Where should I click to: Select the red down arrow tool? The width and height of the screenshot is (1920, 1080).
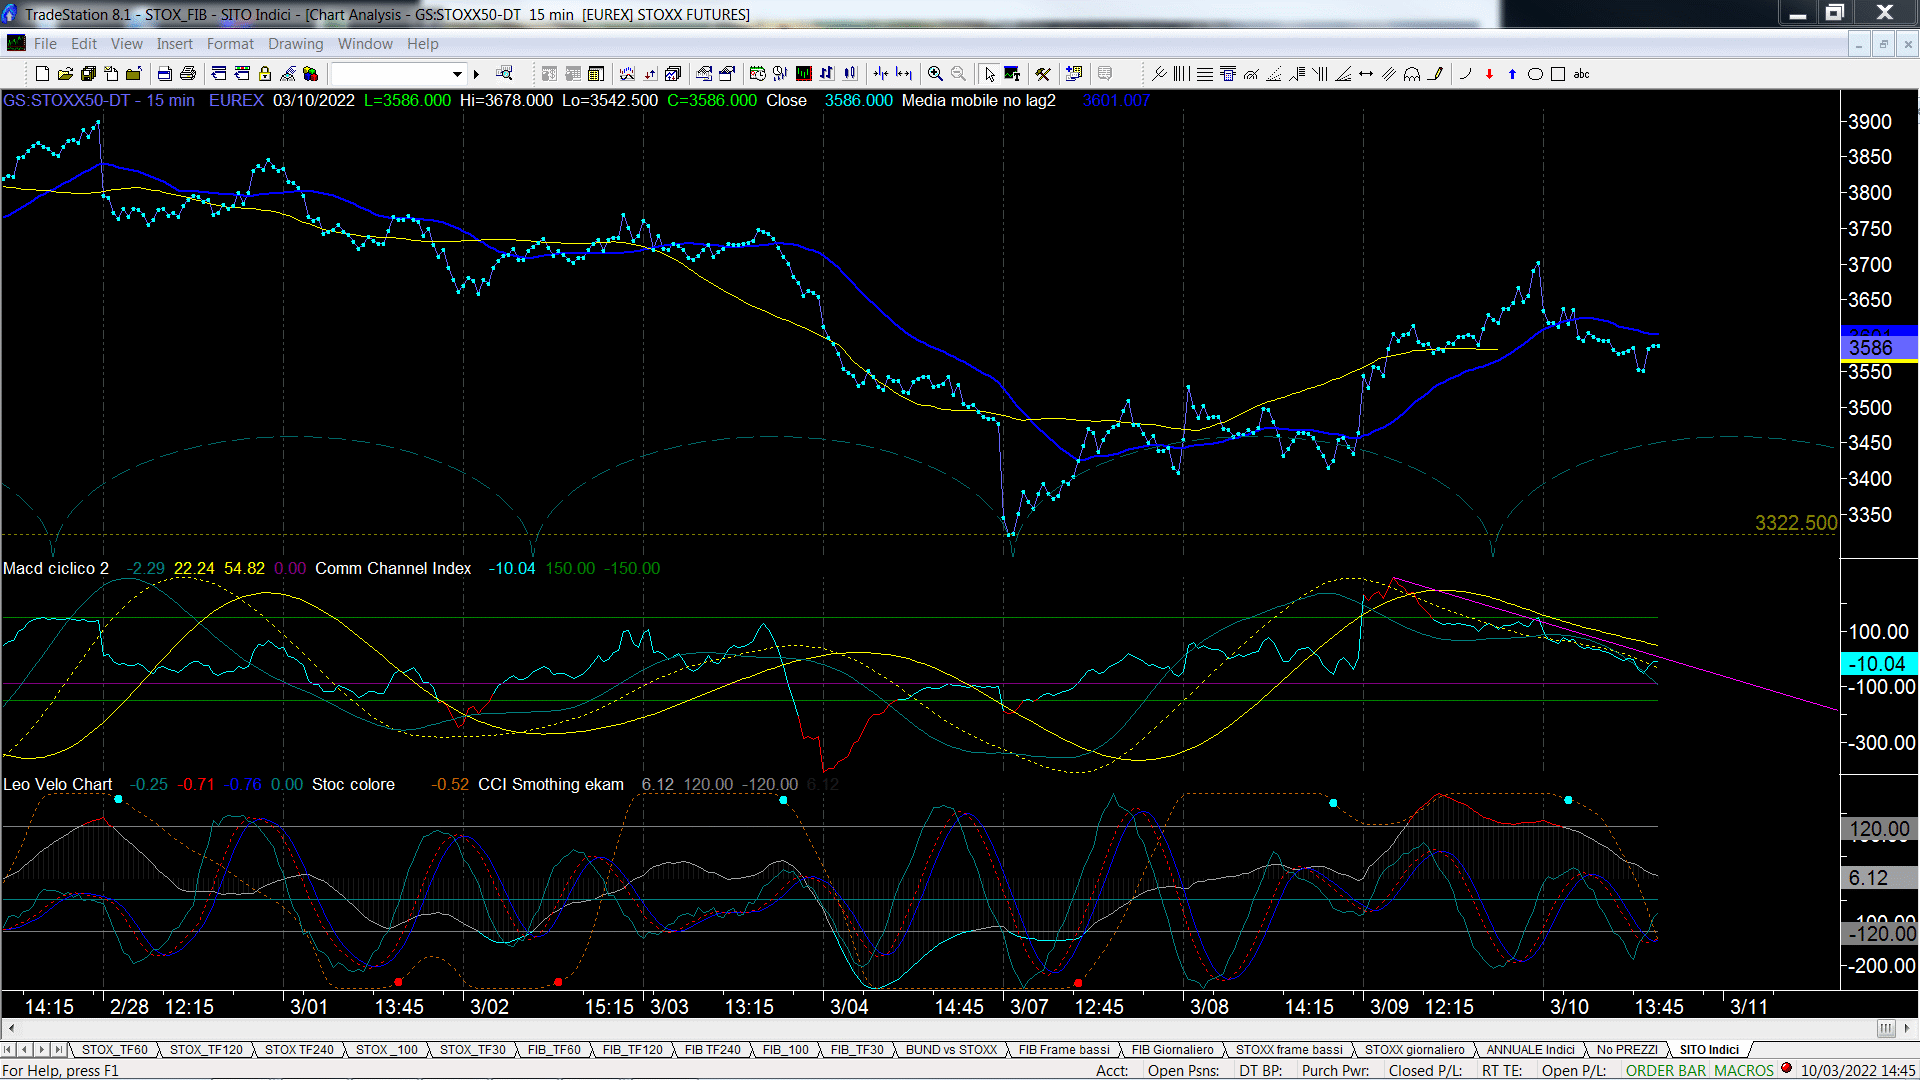click(x=1489, y=74)
